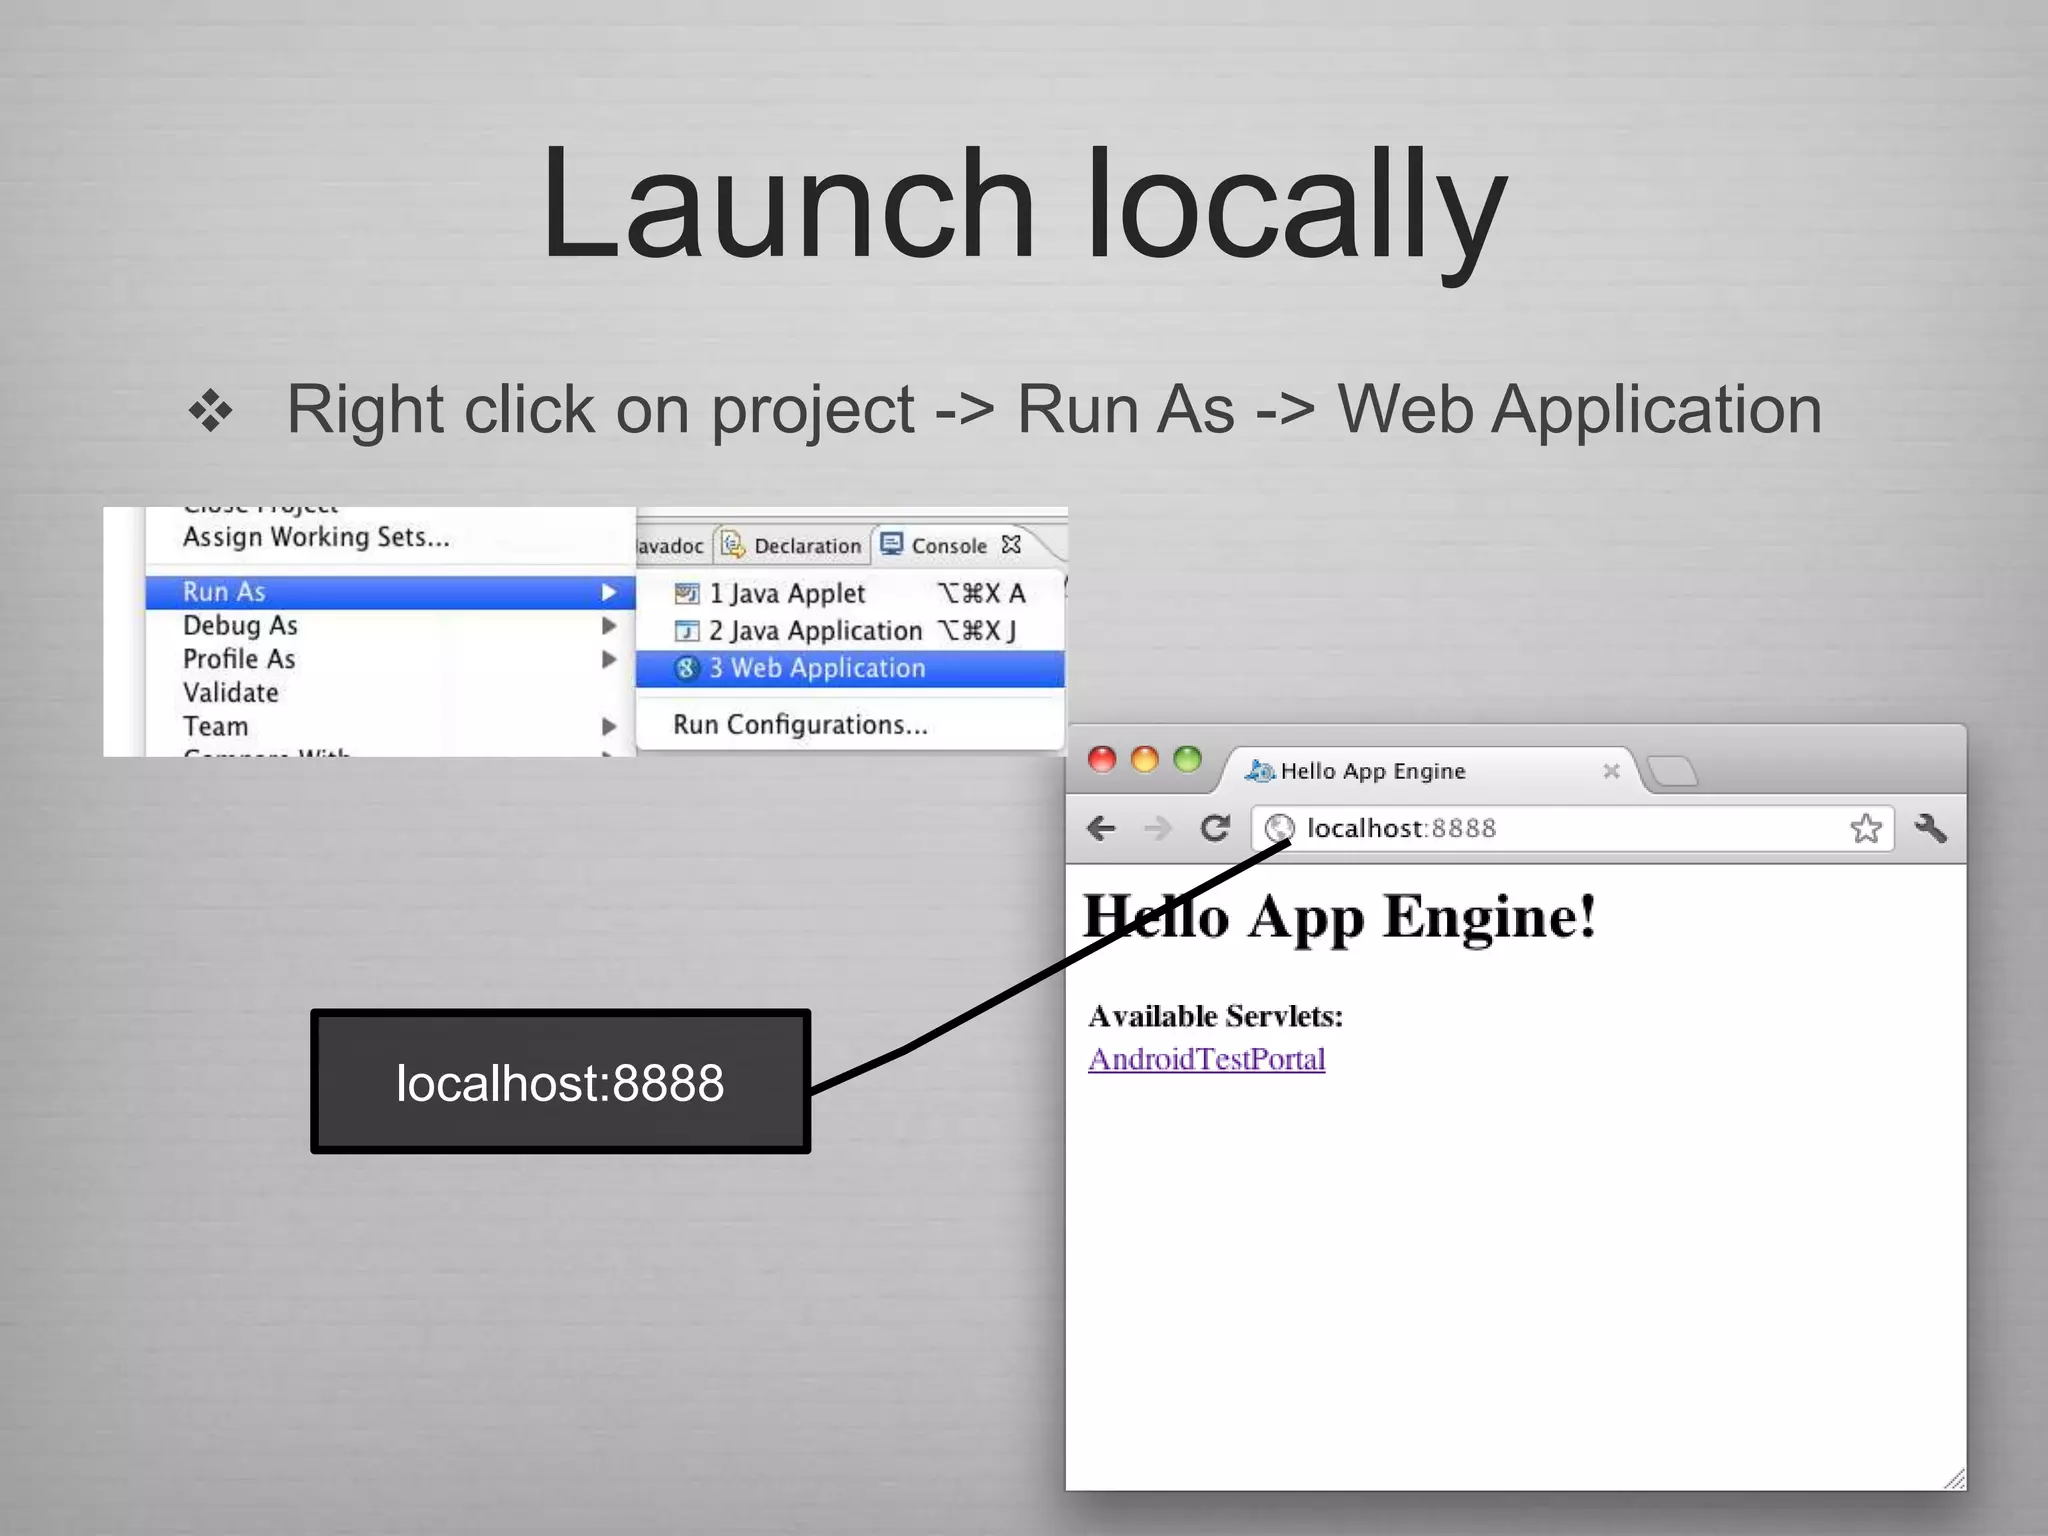
Task: Switch to the Console tab
Action: (x=950, y=545)
